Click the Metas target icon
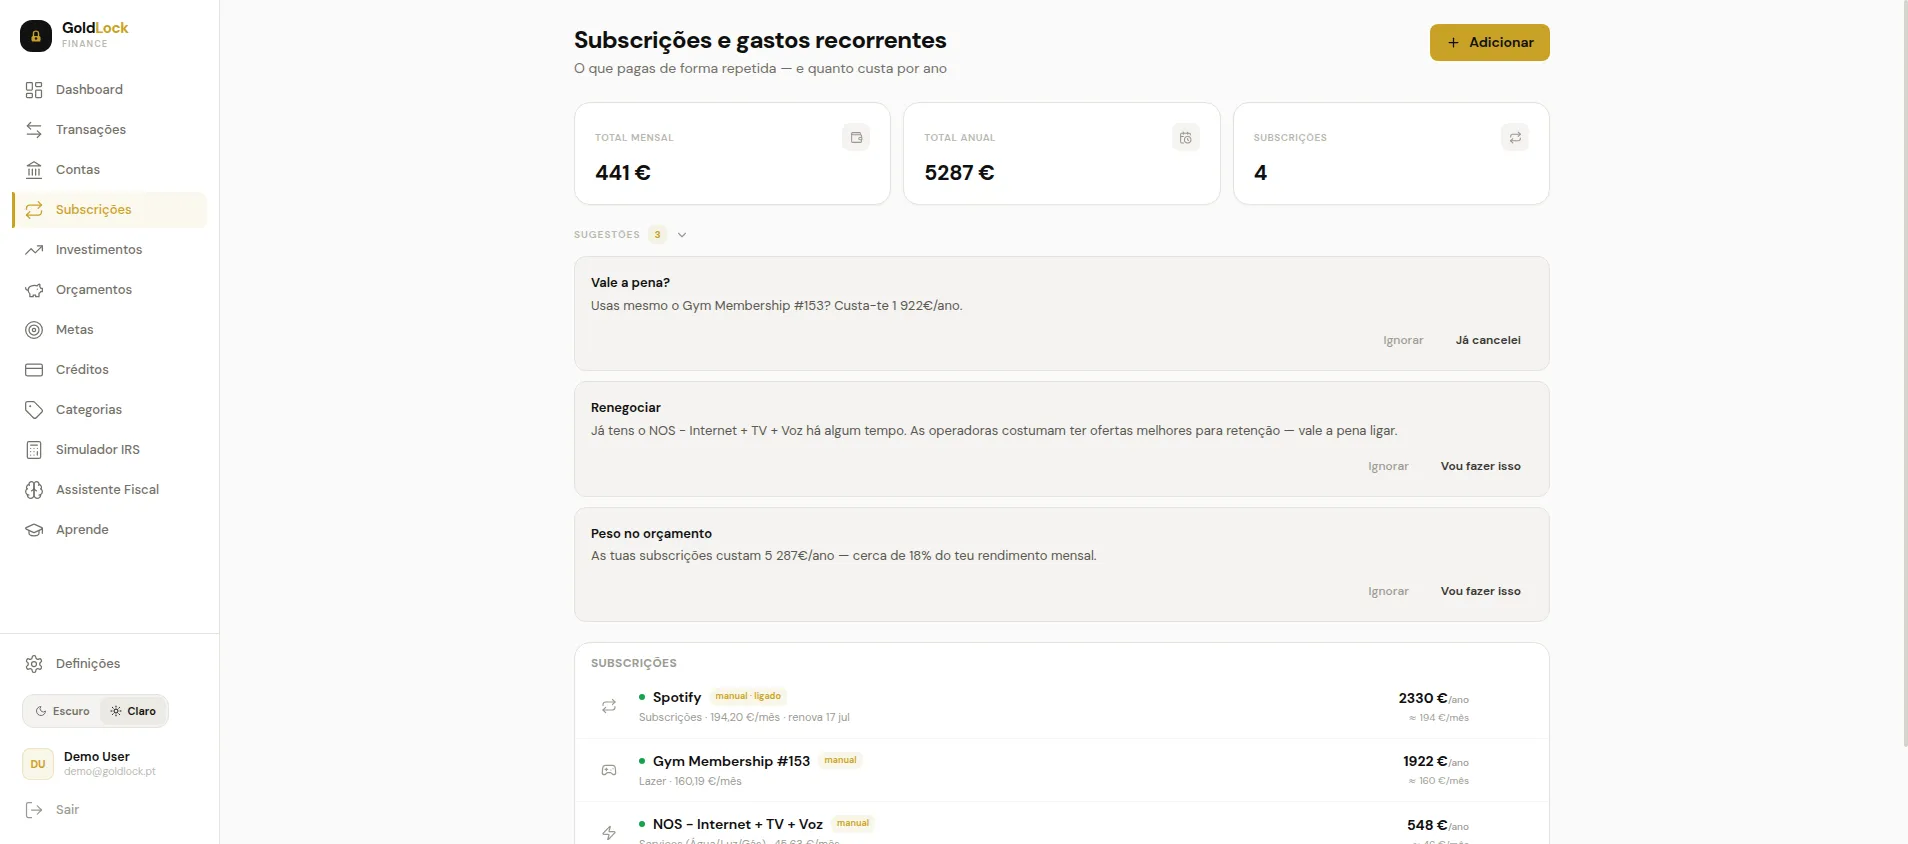 pos(34,330)
